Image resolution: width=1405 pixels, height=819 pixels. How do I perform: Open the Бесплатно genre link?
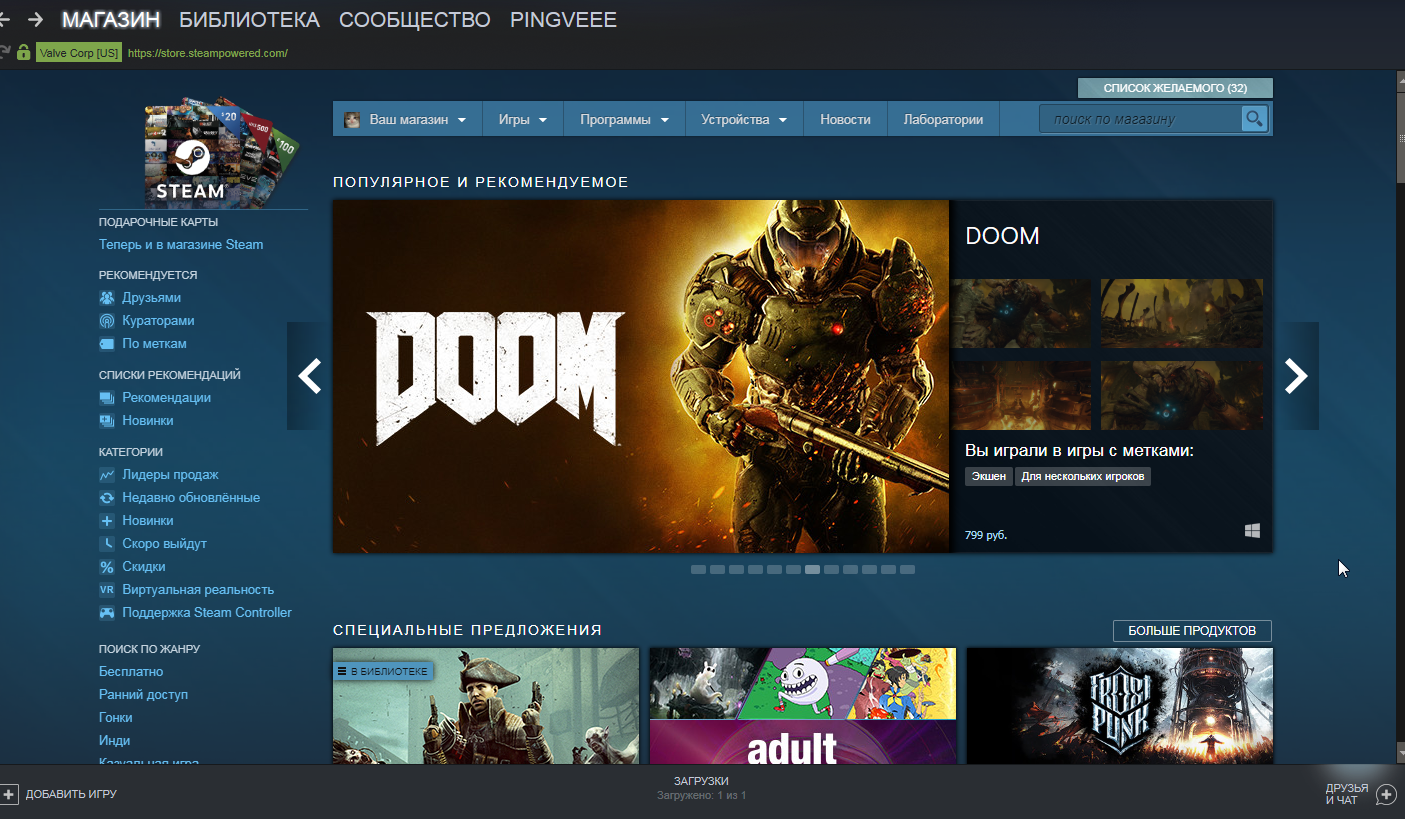[131, 672]
